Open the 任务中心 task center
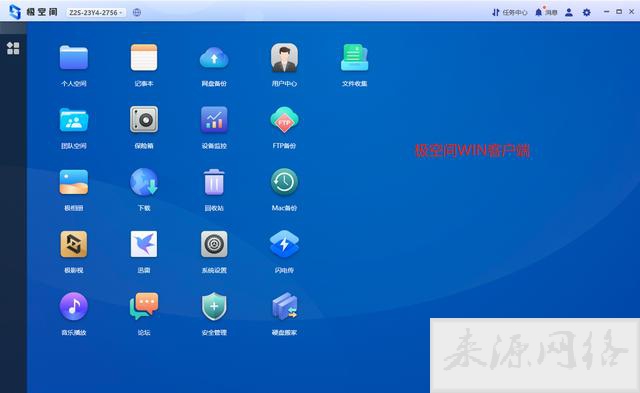Screen dimensions: 640x393 pyautogui.click(x=509, y=12)
